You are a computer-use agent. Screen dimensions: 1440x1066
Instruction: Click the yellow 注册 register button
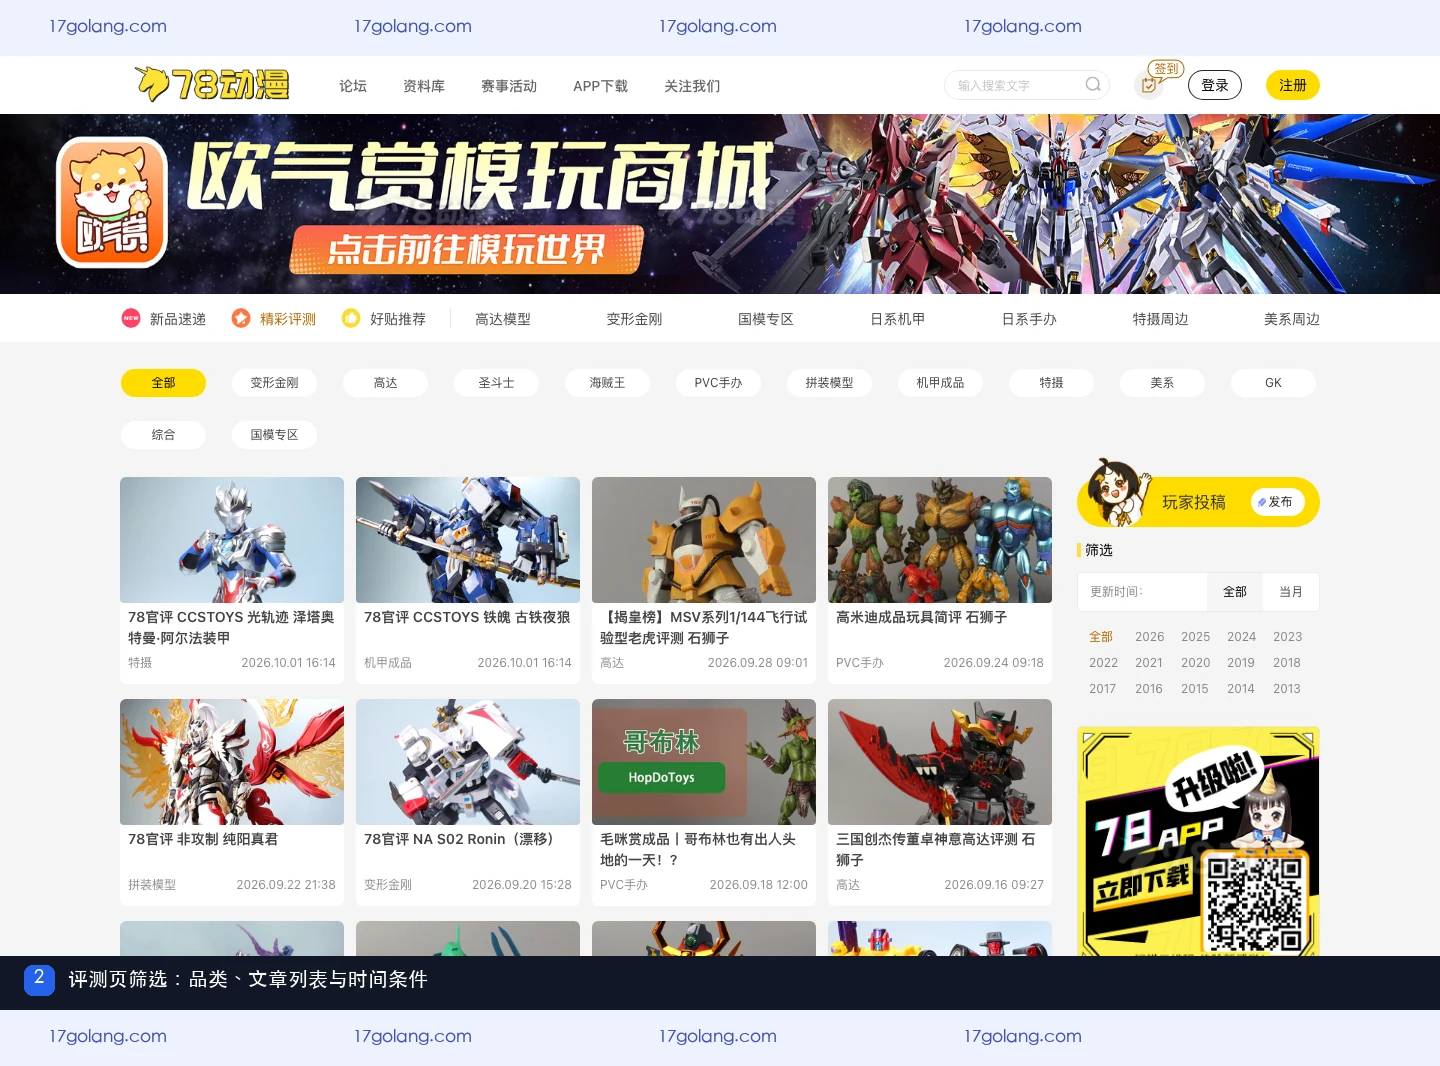[x=1293, y=85]
